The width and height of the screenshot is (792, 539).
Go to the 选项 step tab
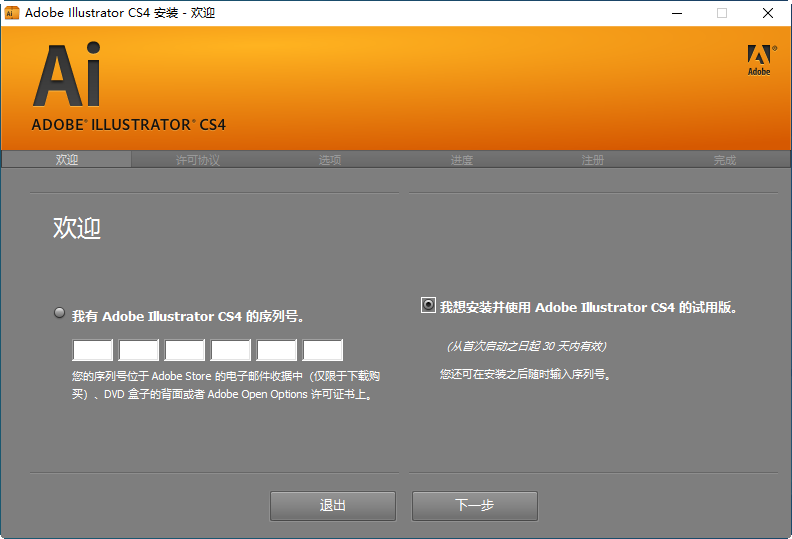coord(330,159)
